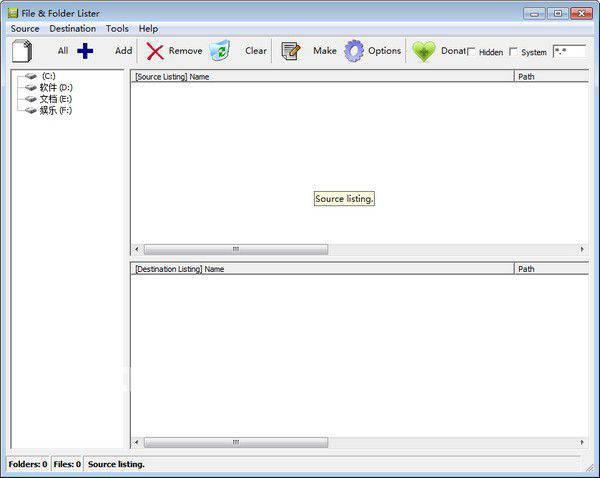Screen dimensions: 600x478
Task: Click the All button label
Action: tap(63, 51)
